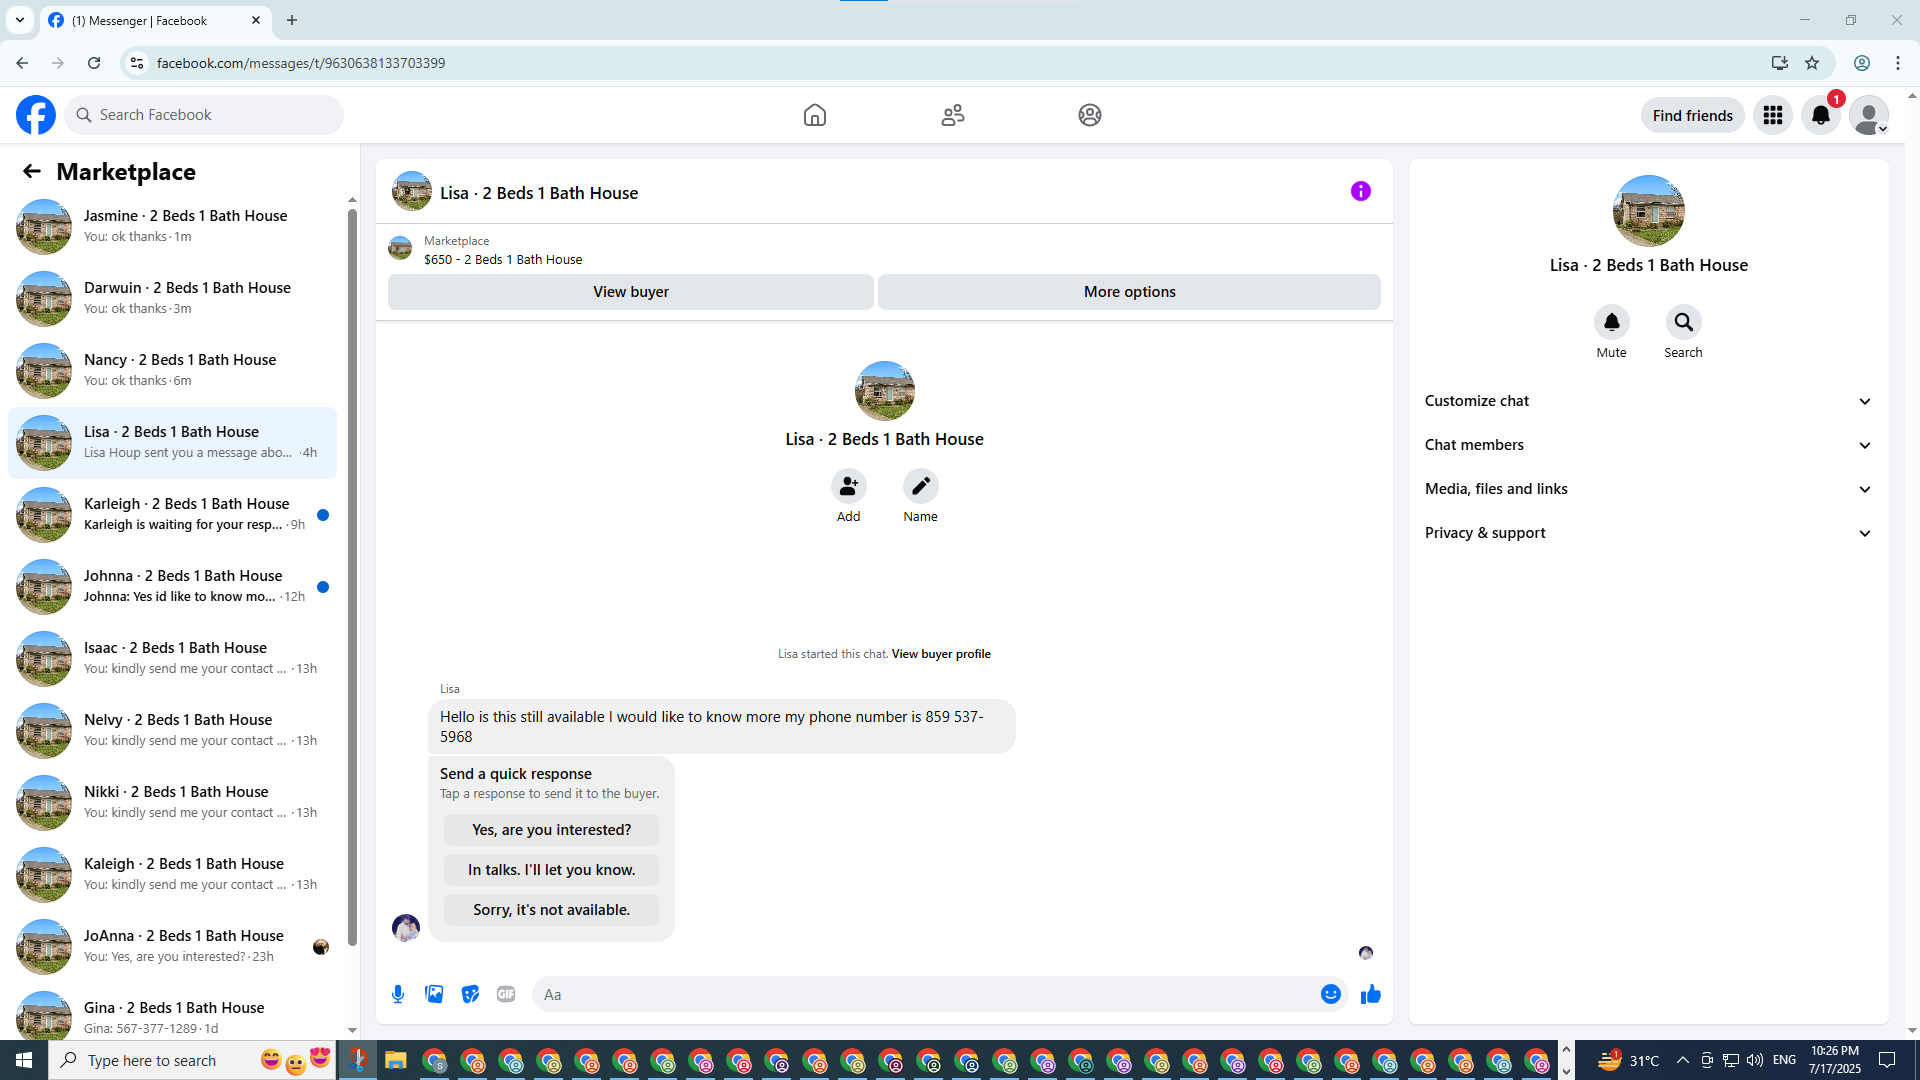Viewport: 1920px width, 1080px height.
Task: Go back from Marketplace with the arrow
Action: tap(32, 171)
